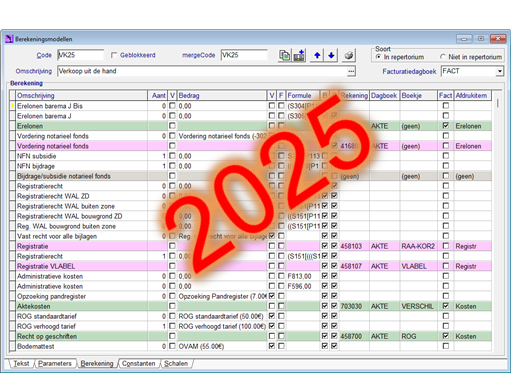Screen dimensions: 511x384
Task: Click the add row toolbar icon
Action: pyautogui.click(x=299, y=55)
